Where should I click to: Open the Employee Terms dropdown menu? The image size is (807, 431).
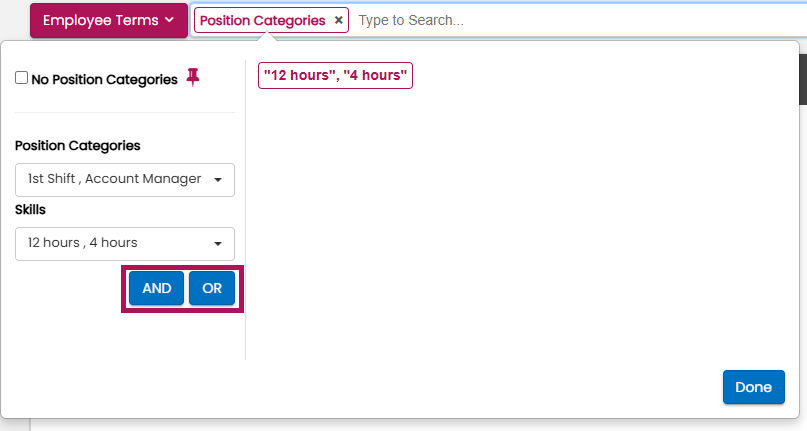(108, 20)
